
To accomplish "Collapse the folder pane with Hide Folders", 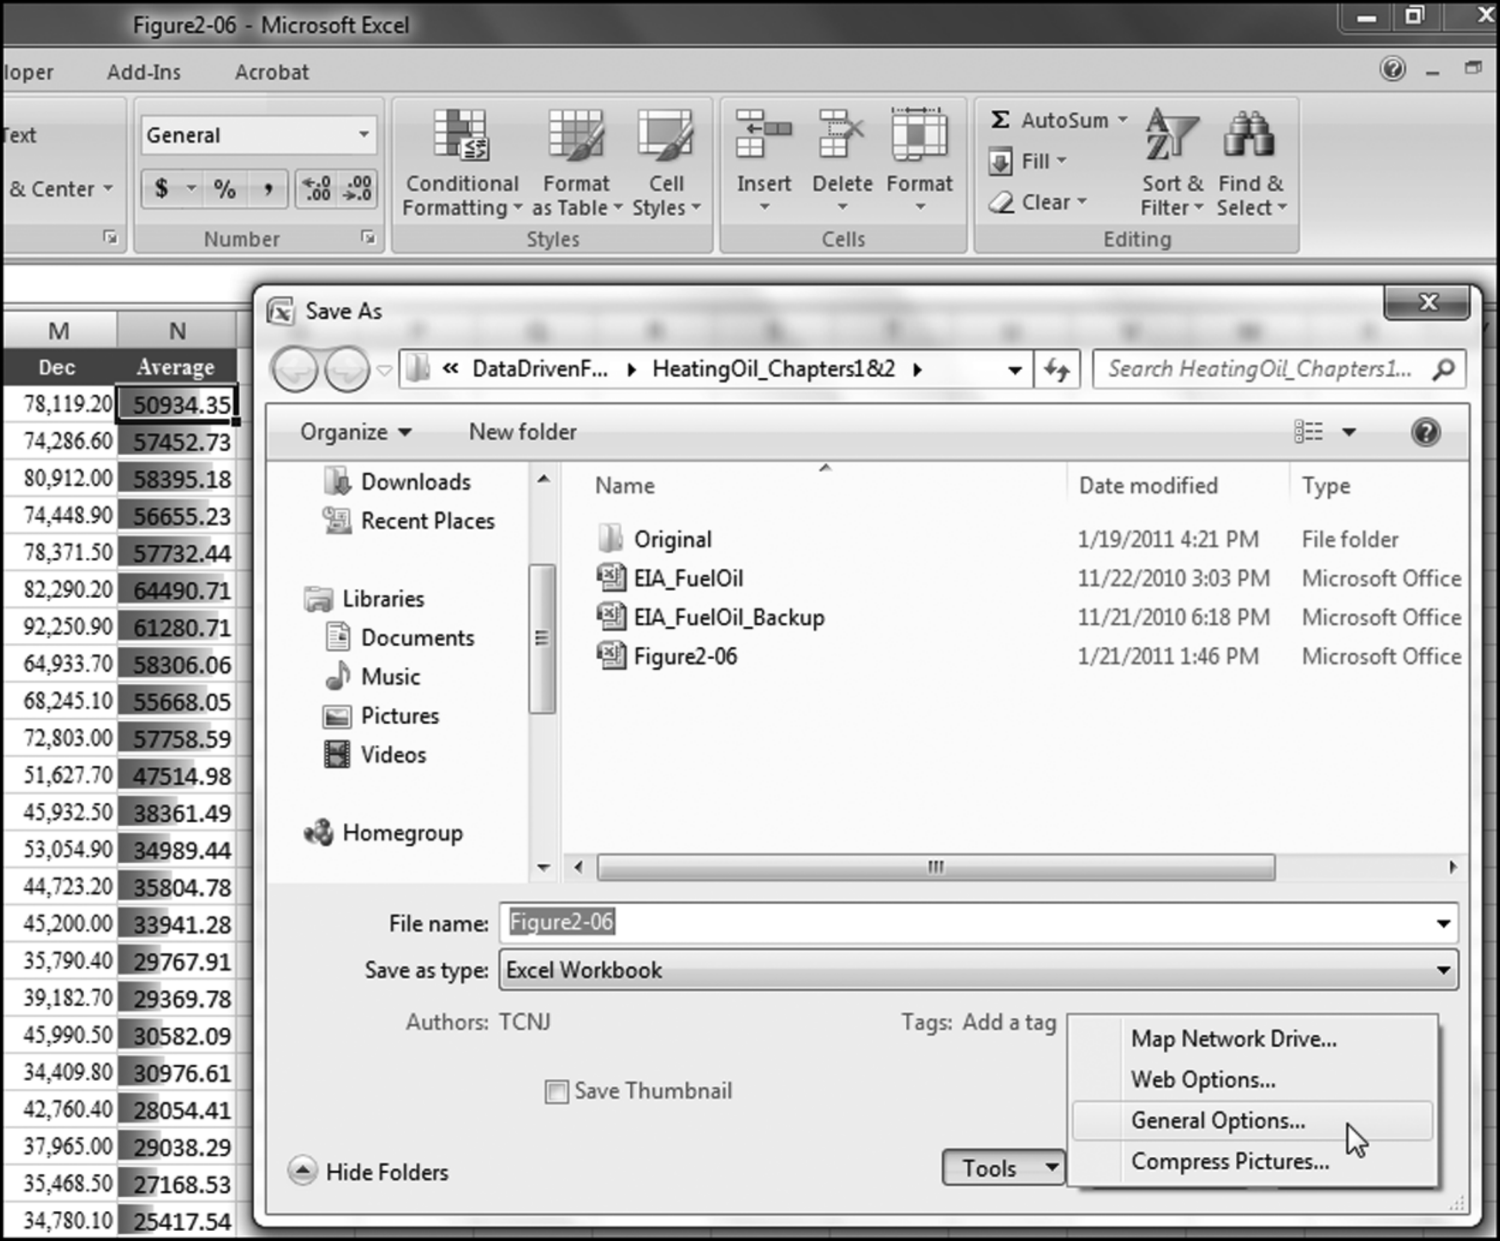I will (368, 1172).
